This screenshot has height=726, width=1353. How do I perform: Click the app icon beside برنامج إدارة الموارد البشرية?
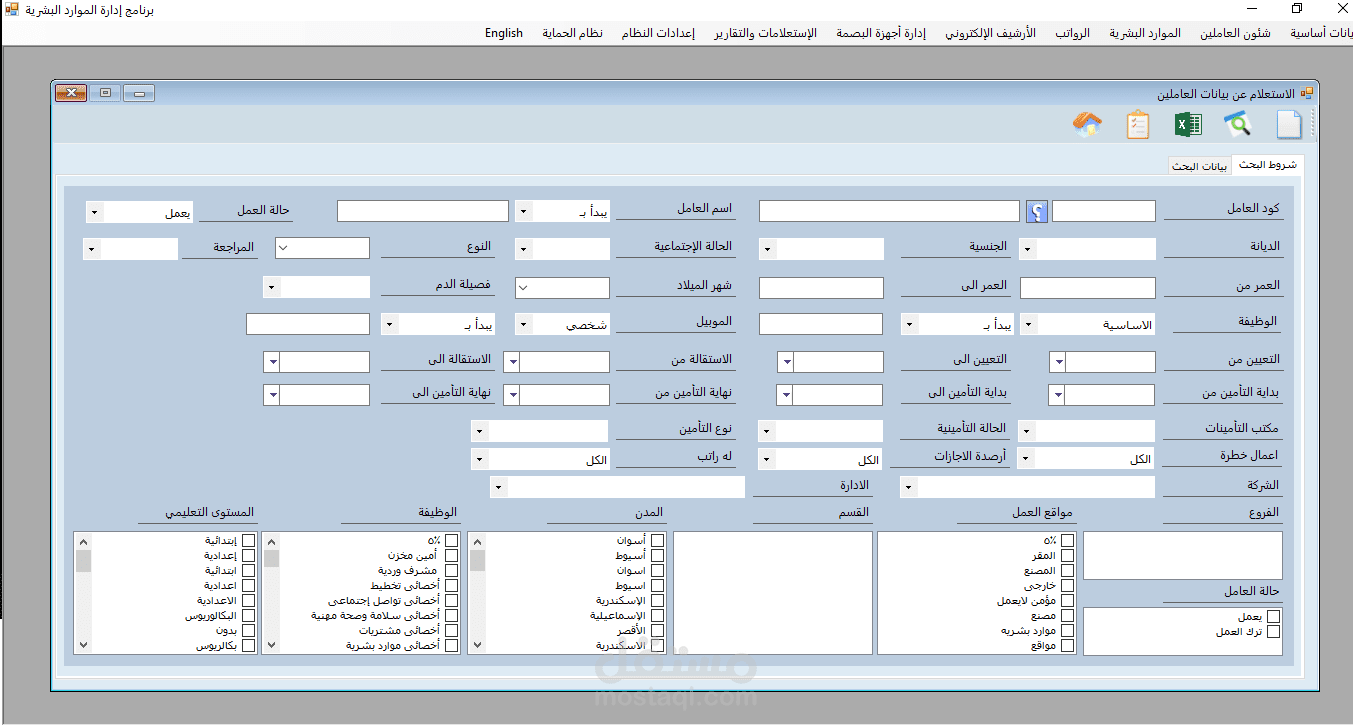(x=11, y=9)
